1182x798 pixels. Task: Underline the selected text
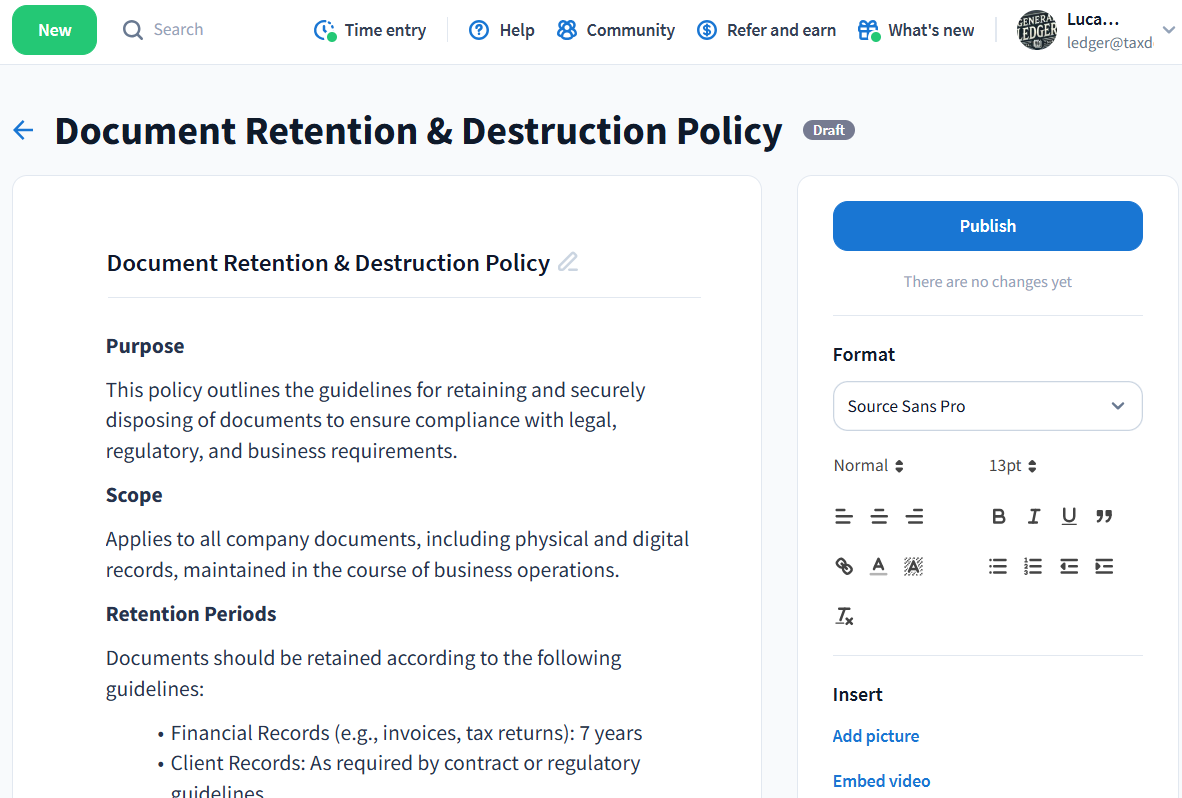click(1069, 516)
